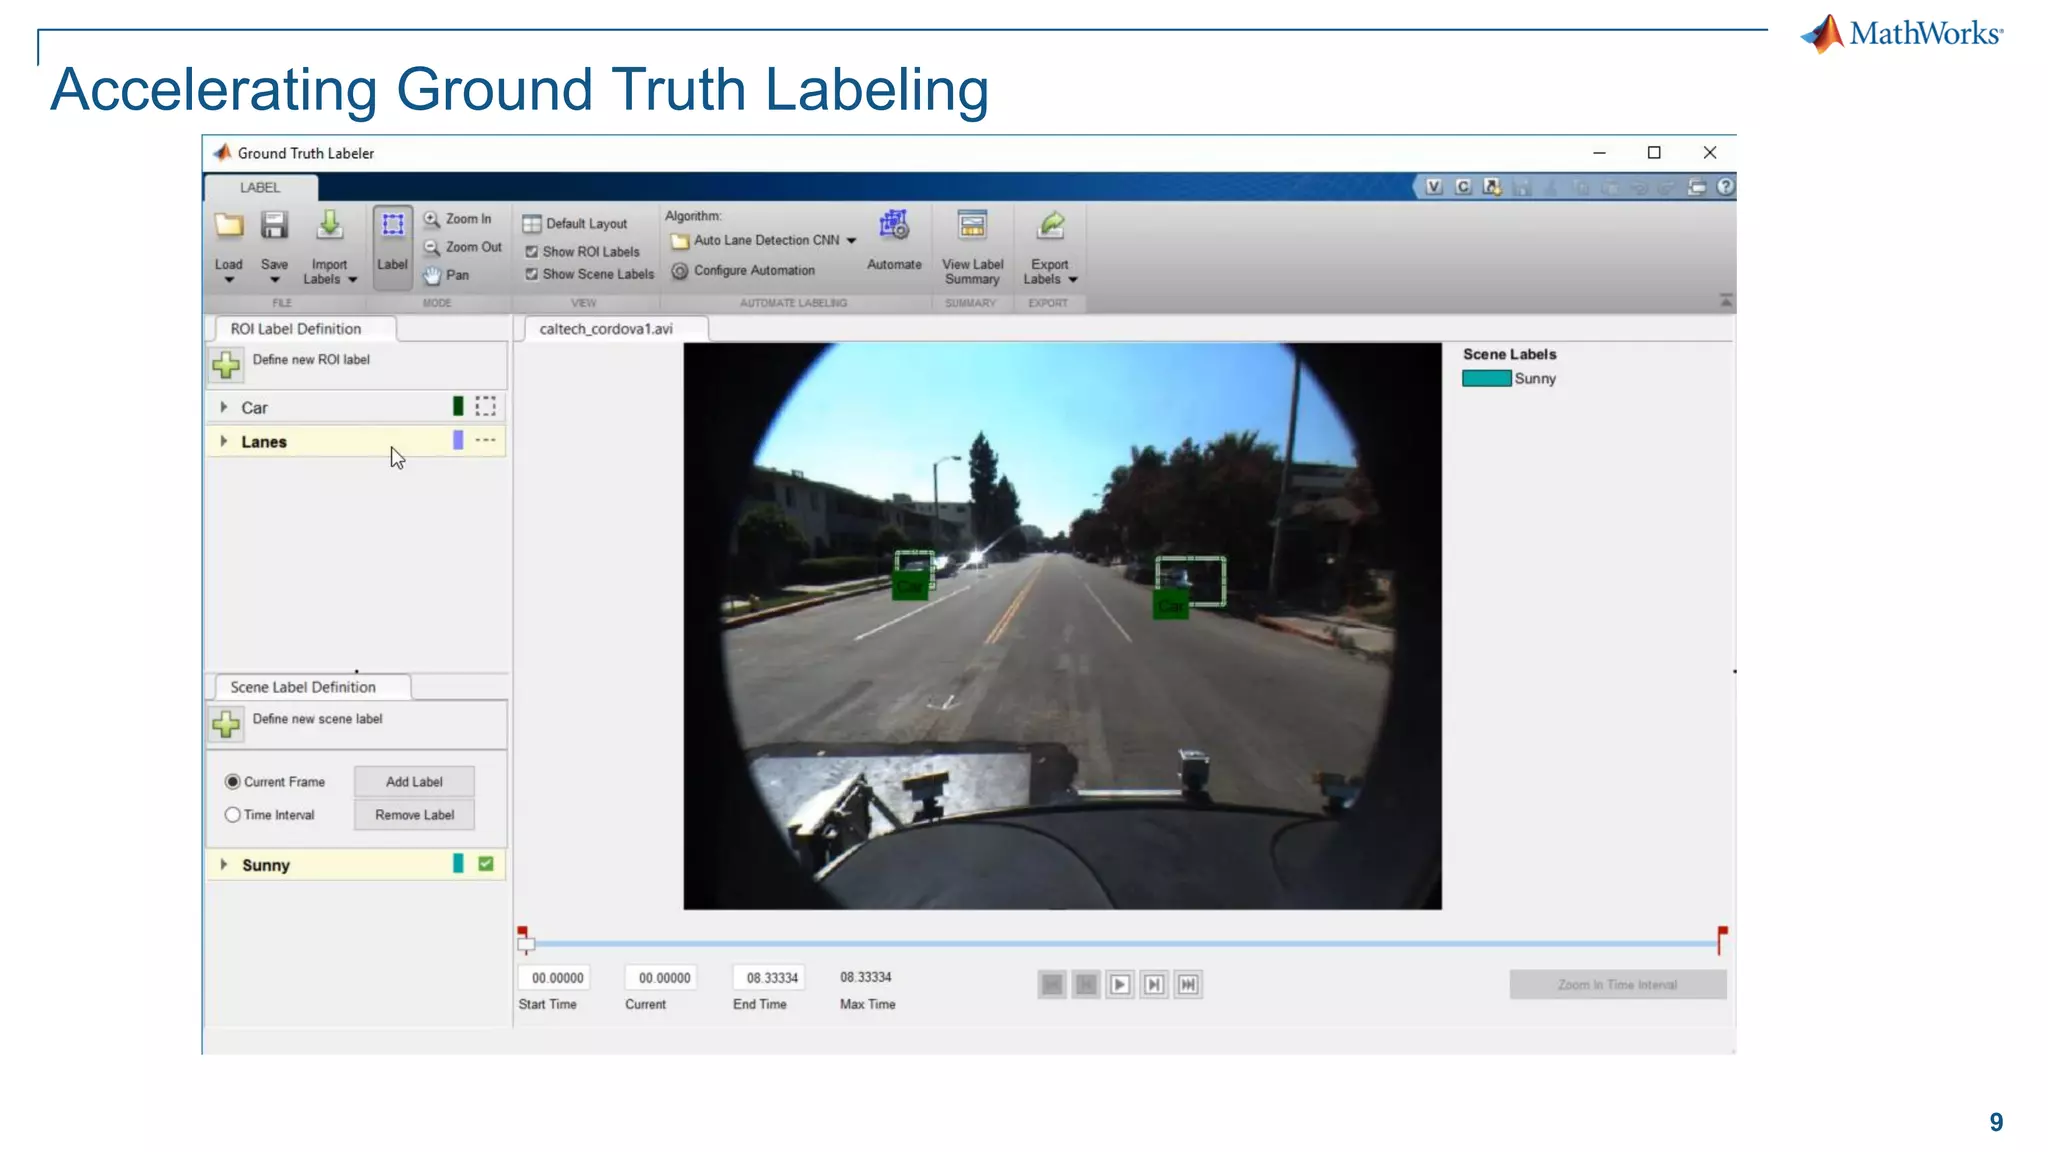The image size is (2048, 1152).
Task: Open the Load folder icon
Action: [x=229, y=227]
